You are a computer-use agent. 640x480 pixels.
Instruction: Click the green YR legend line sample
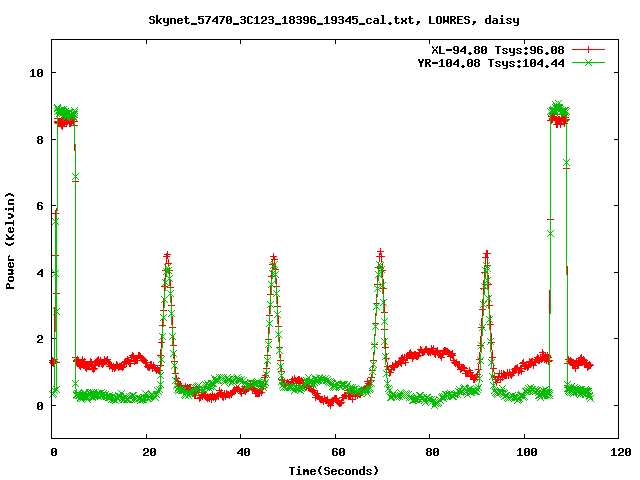click(x=588, y=62)
